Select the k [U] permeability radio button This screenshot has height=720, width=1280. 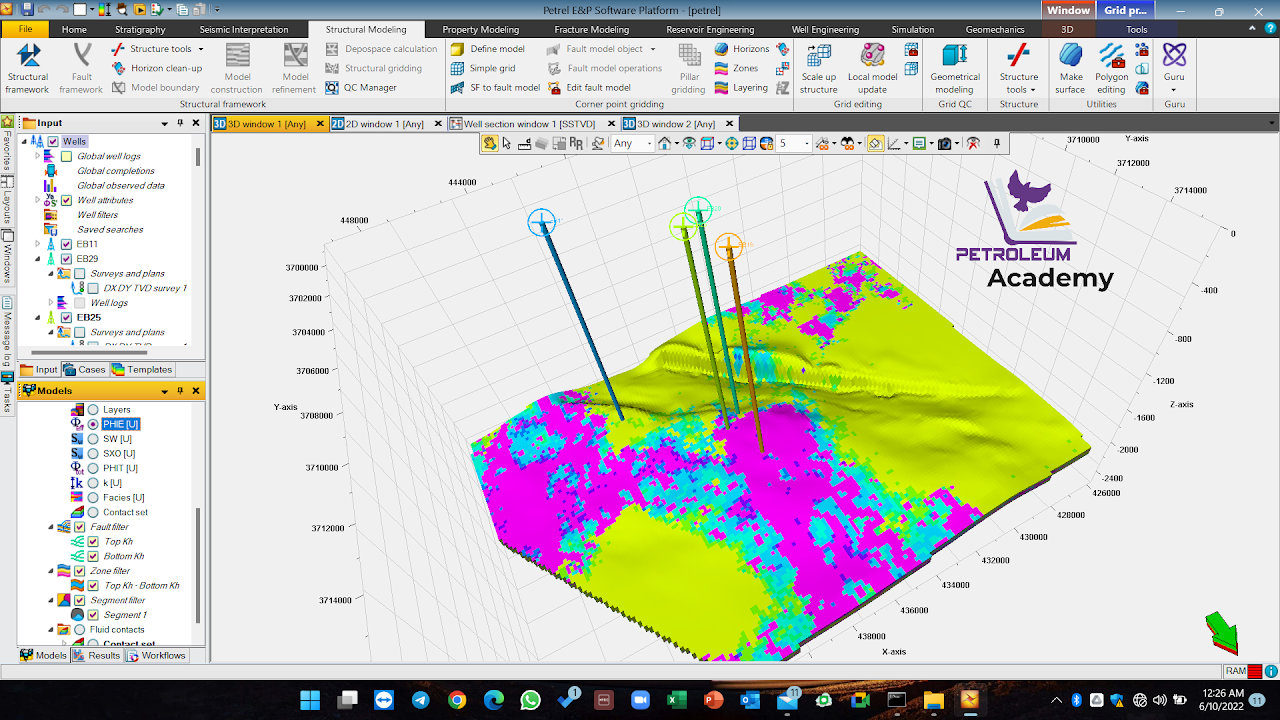(x=93, y=483)
